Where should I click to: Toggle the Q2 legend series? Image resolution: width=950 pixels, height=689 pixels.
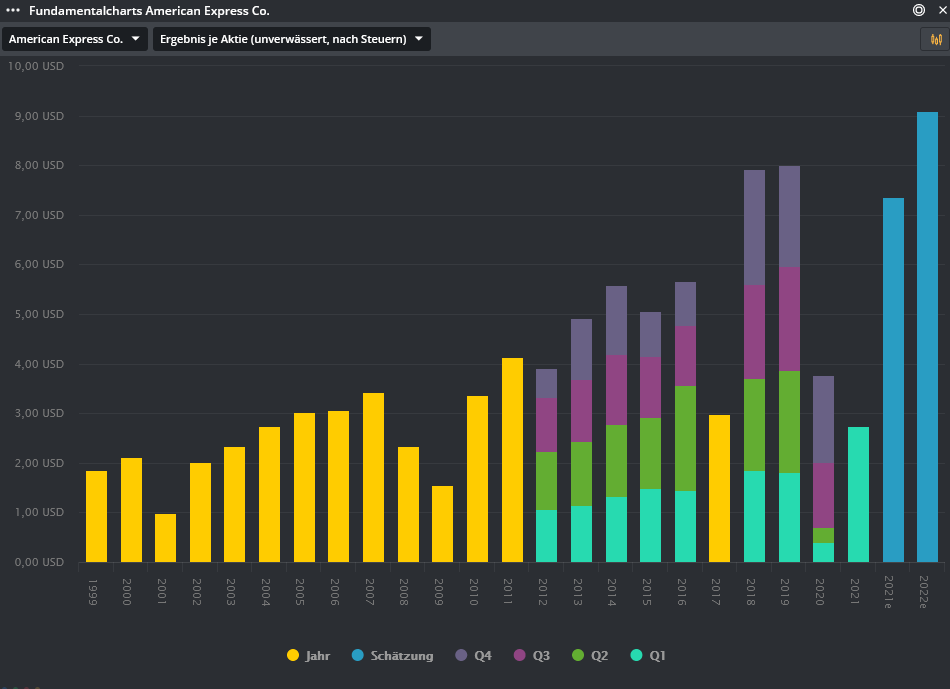click(590, 655)
